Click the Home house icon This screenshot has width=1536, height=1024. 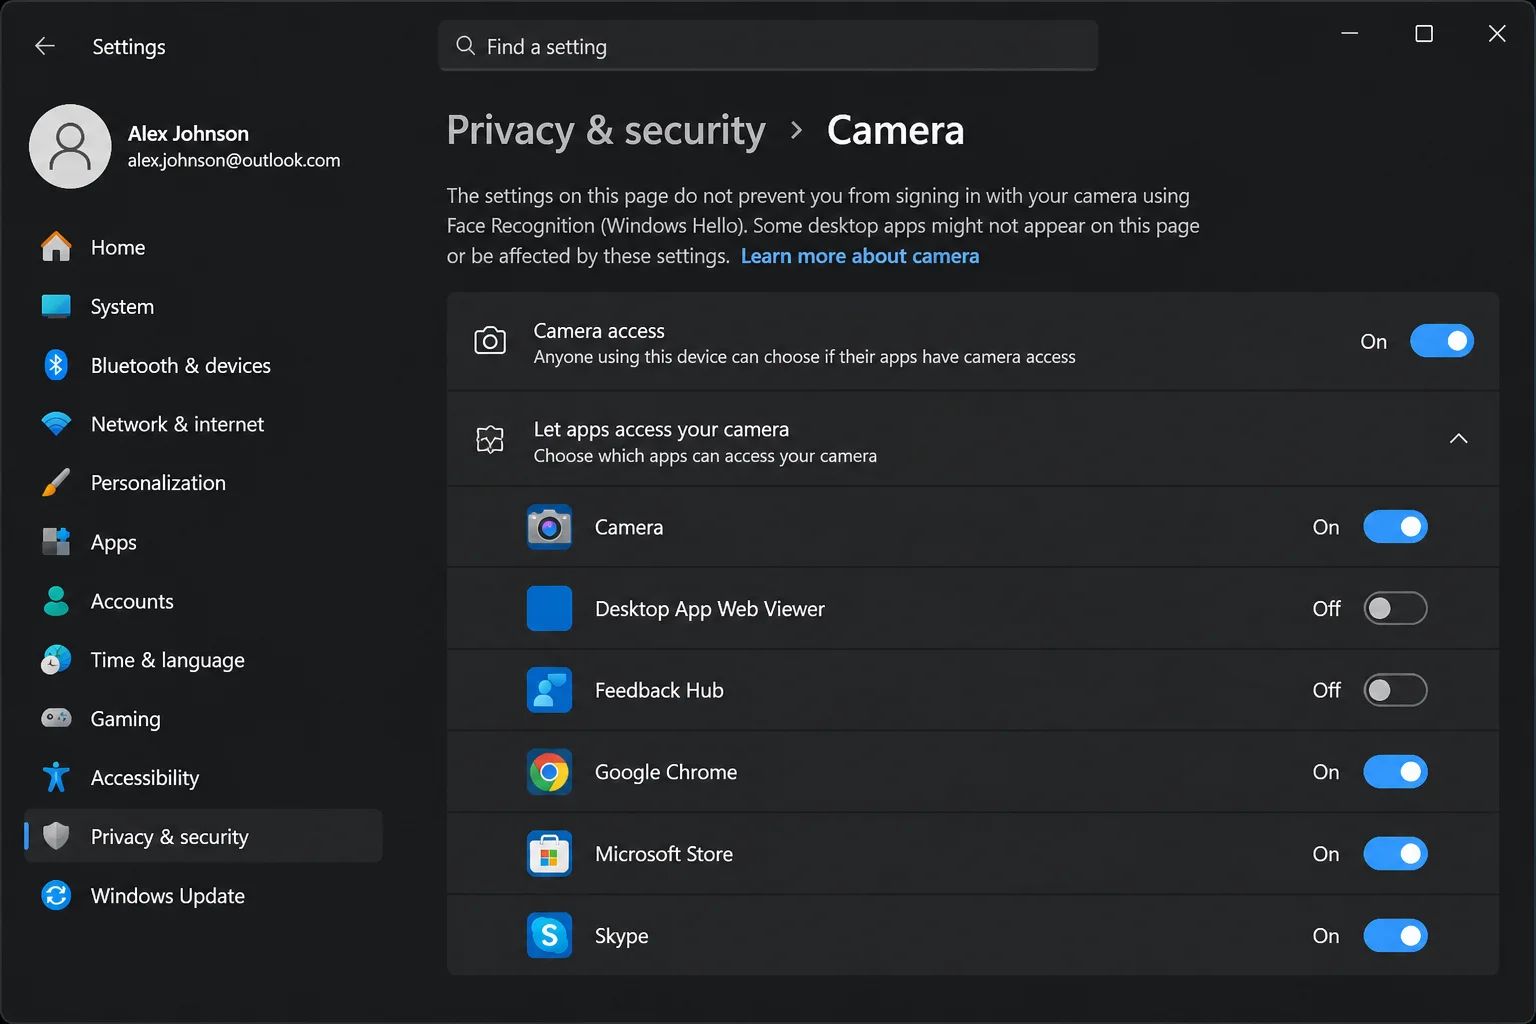coord(56,247)
